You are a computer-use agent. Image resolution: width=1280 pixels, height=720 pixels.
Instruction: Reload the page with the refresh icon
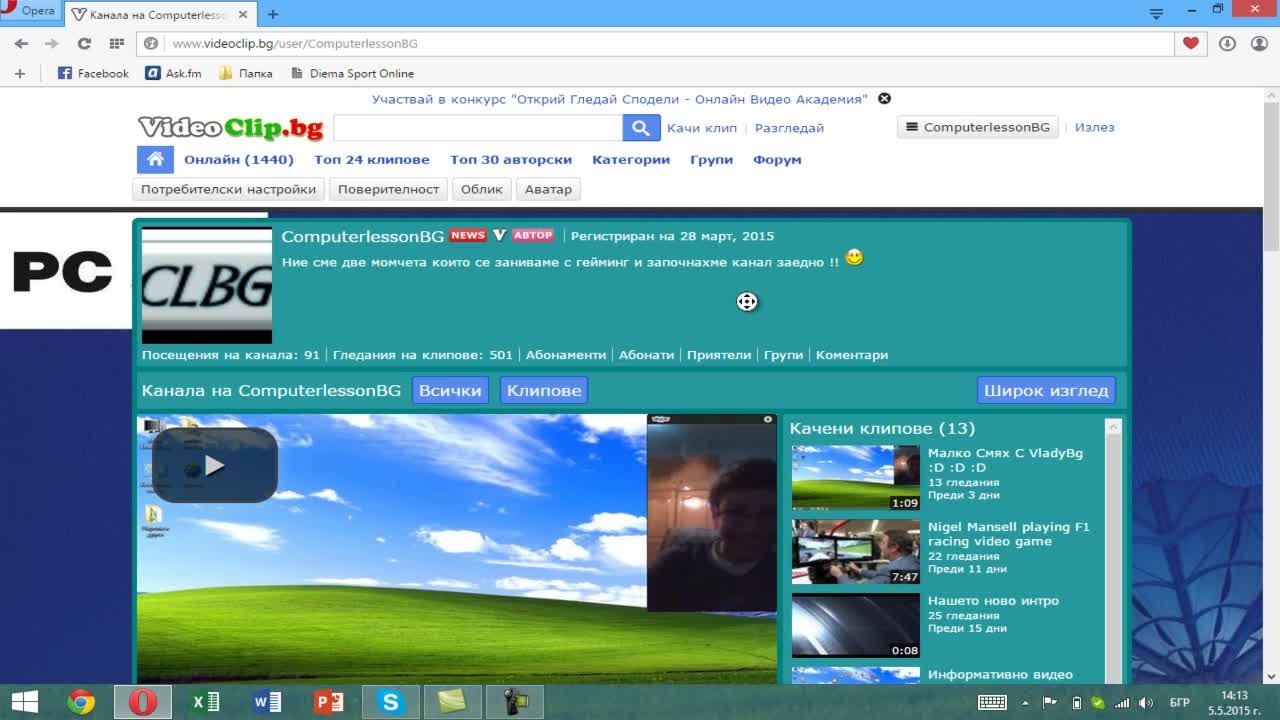[x=84, y=43]
